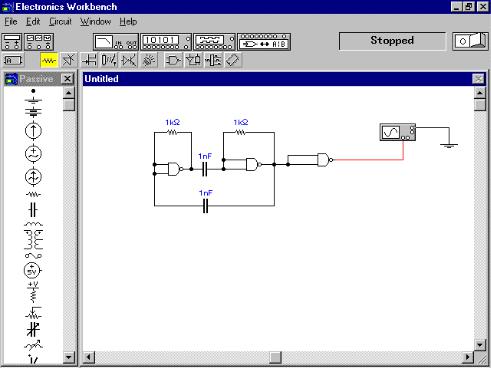491x368 pixels.
Task: Open the File menu
Action: (11, 22)
